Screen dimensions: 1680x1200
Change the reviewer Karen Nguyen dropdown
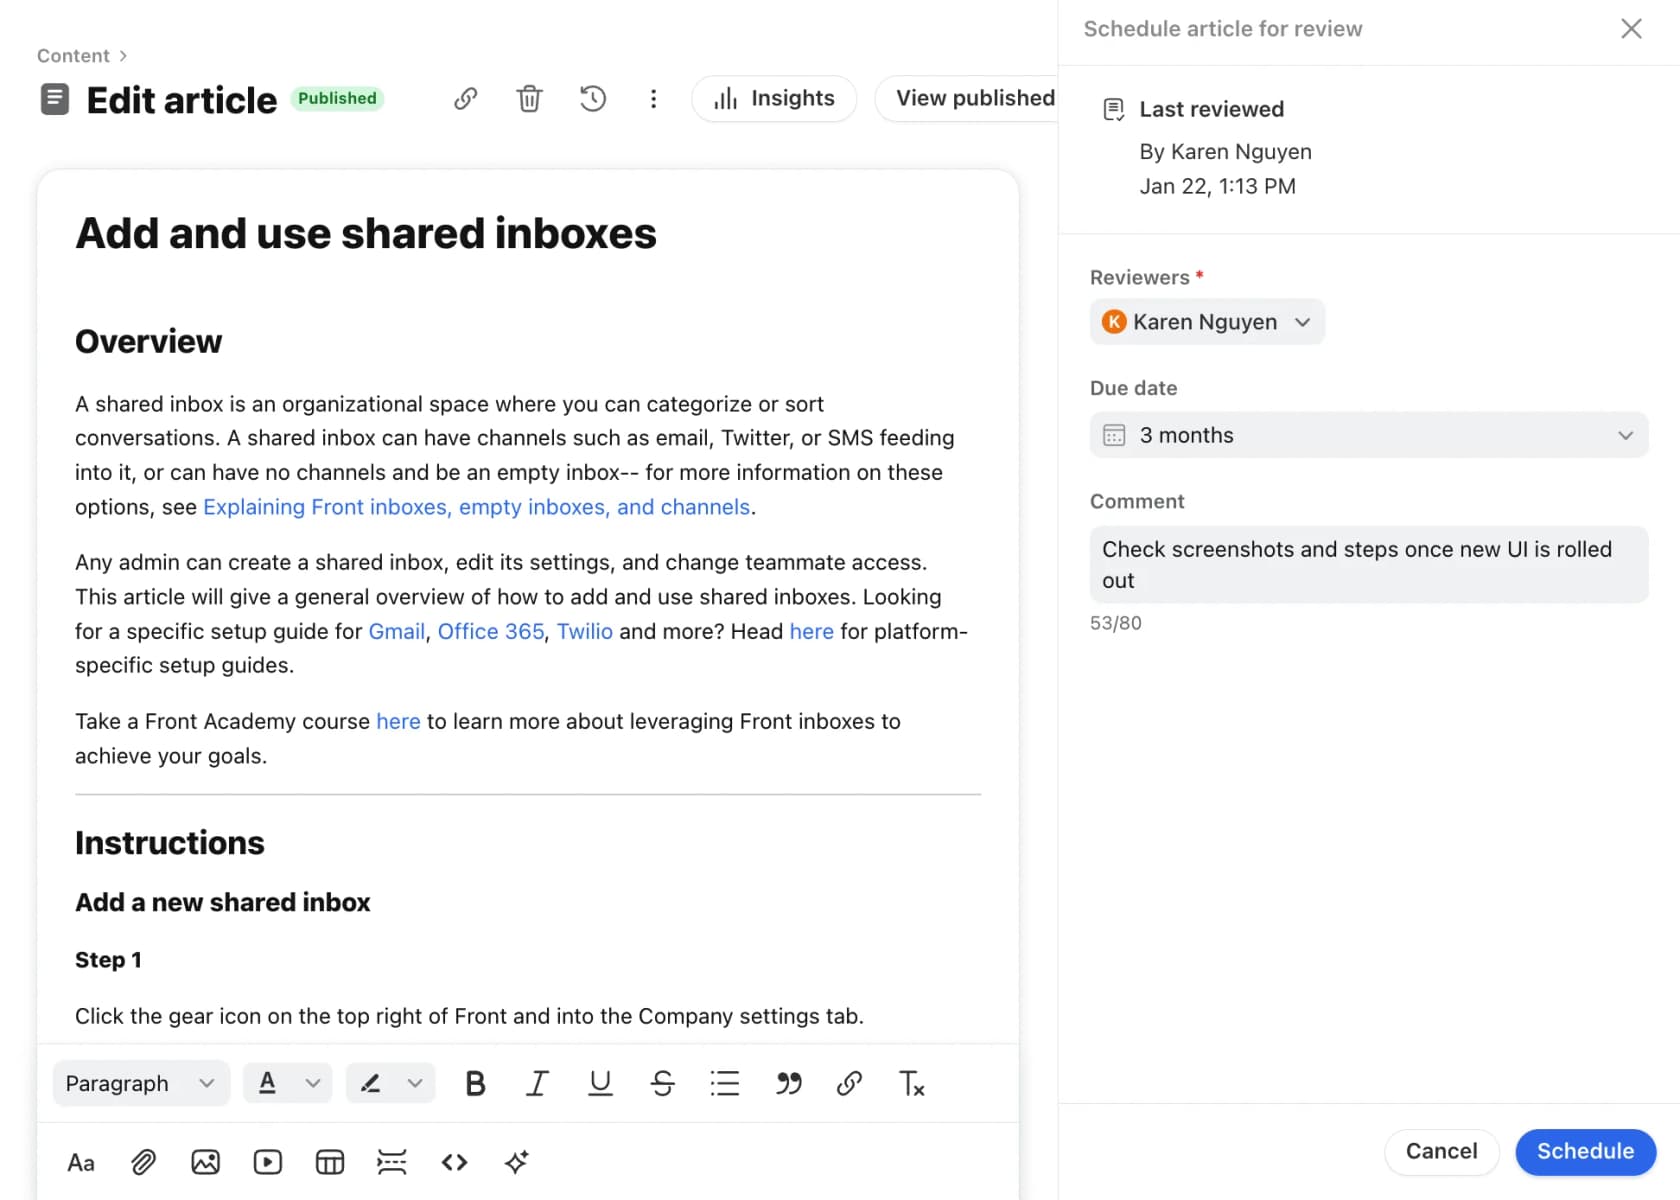click(1207, 322)
